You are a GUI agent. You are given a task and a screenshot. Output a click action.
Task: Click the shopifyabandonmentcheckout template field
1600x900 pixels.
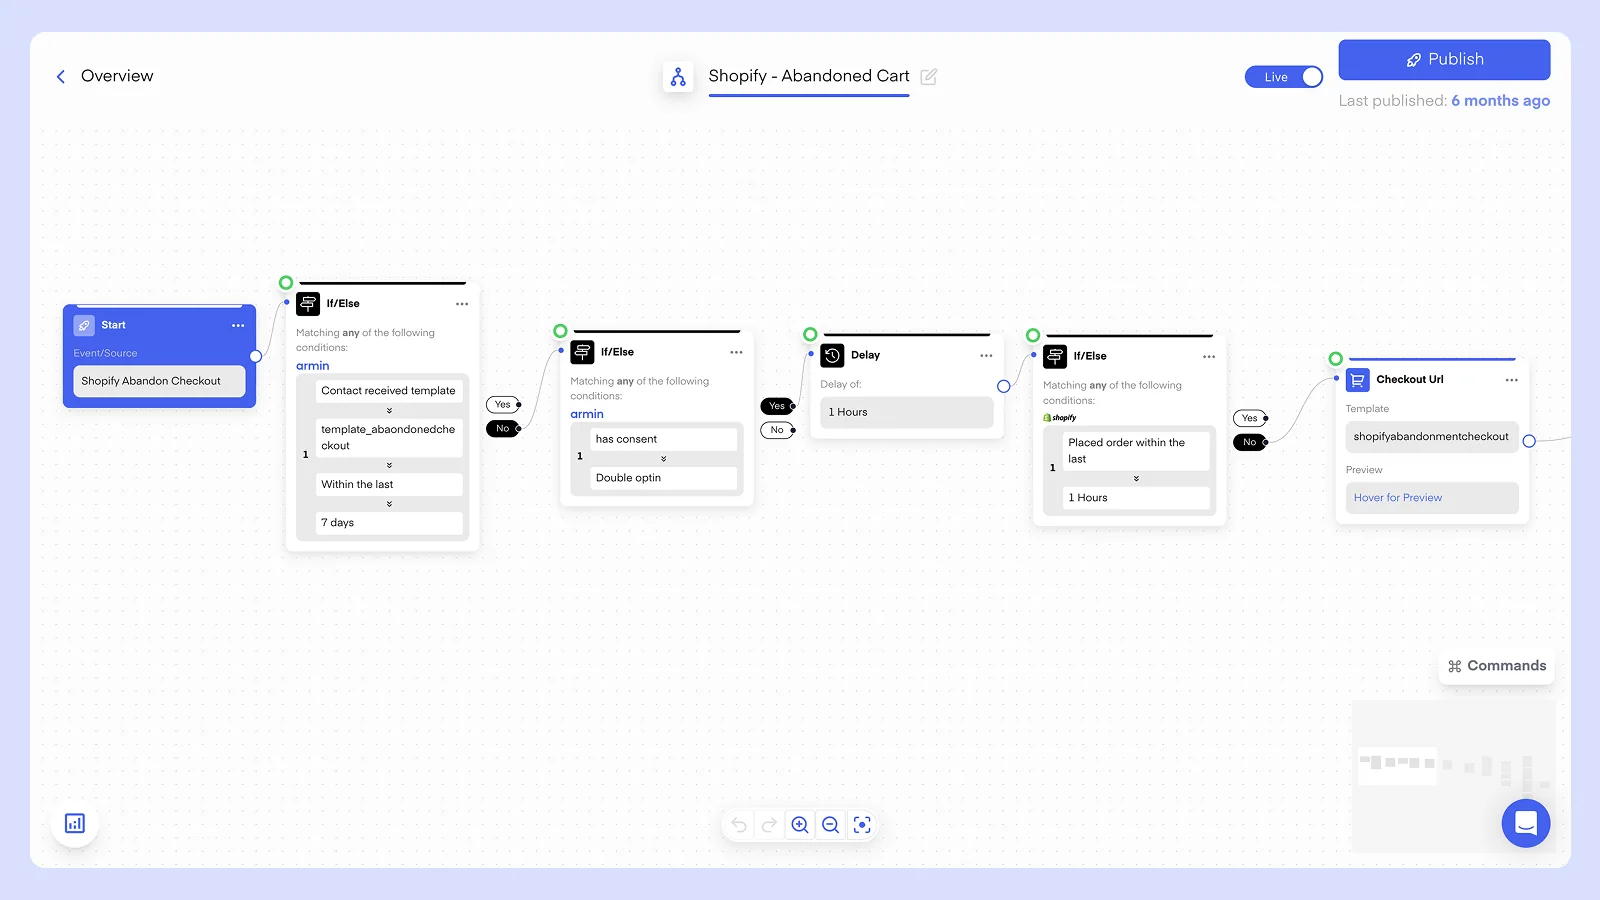pyautogui.click(x=1432, y=437)
